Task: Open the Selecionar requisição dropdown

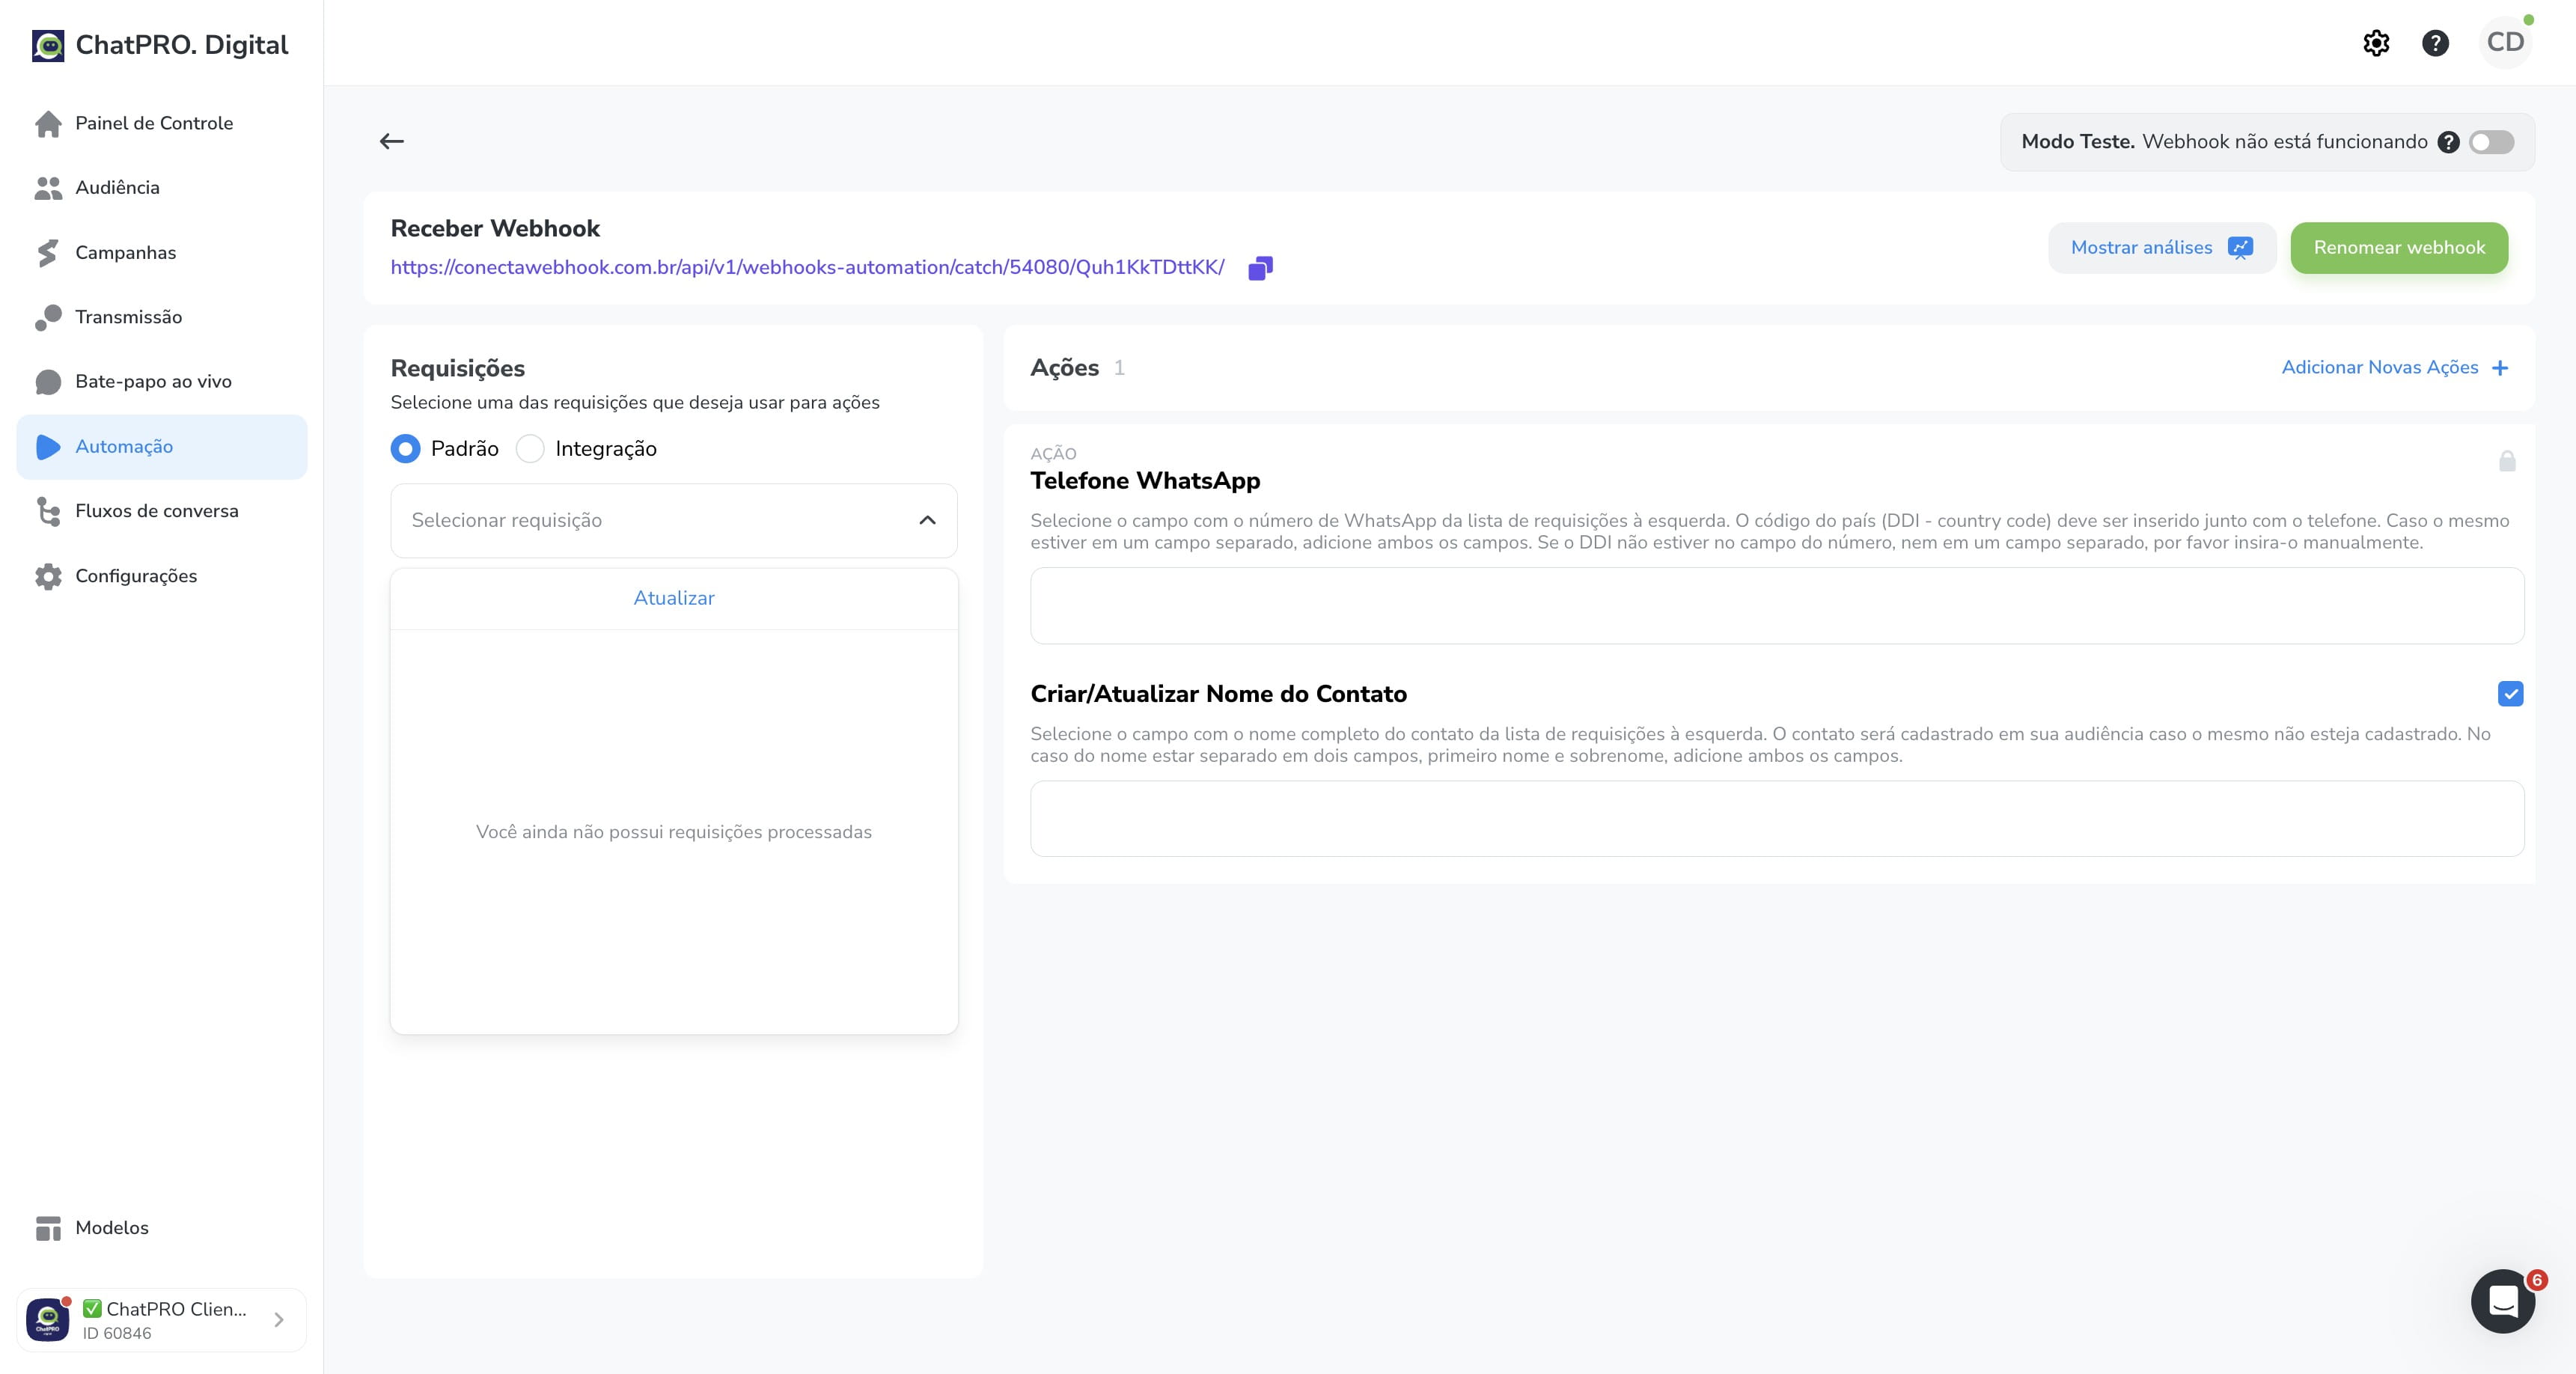Action: pos(674,521)
